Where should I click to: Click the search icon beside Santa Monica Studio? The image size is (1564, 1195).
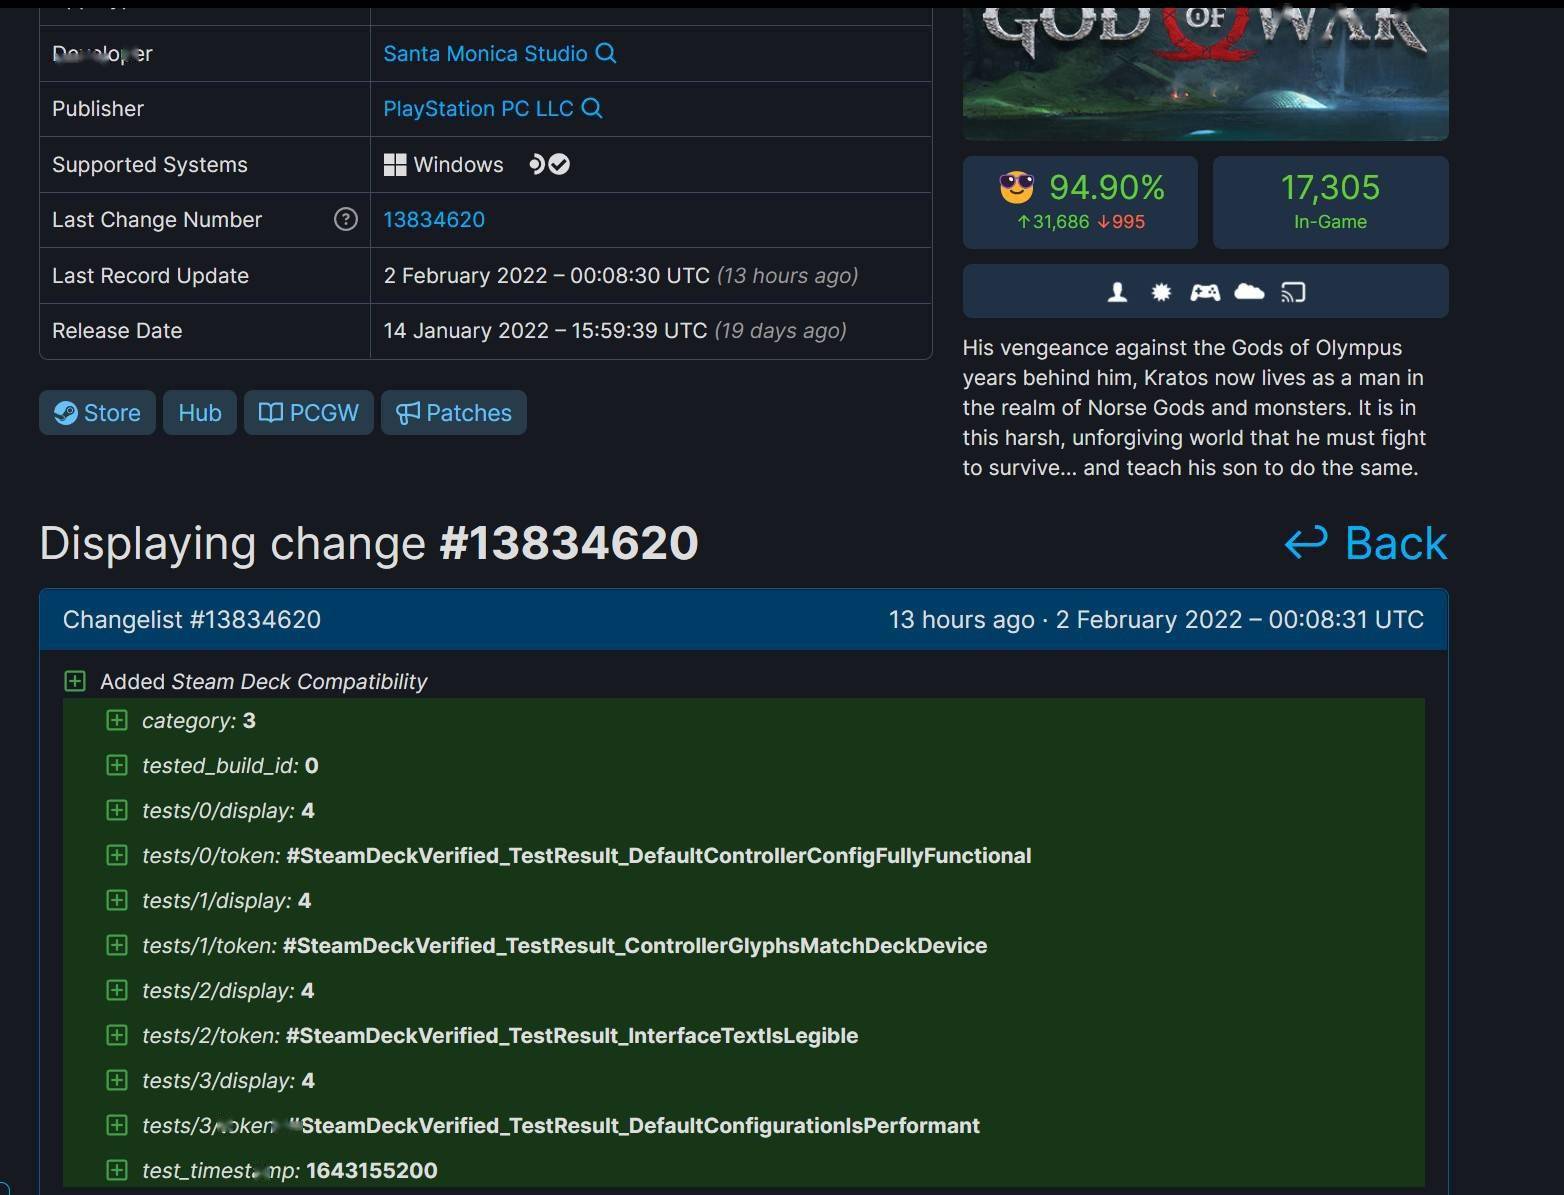click(x=606, y=53)
